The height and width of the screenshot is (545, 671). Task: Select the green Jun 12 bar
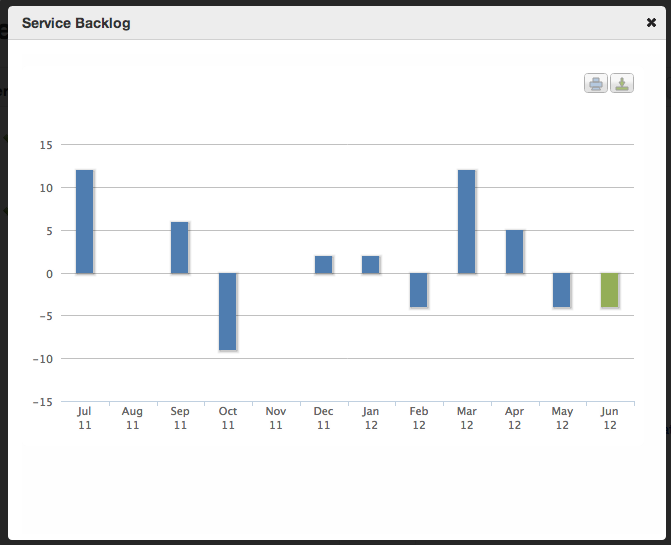pyautogui.click(x=609, y=290)
